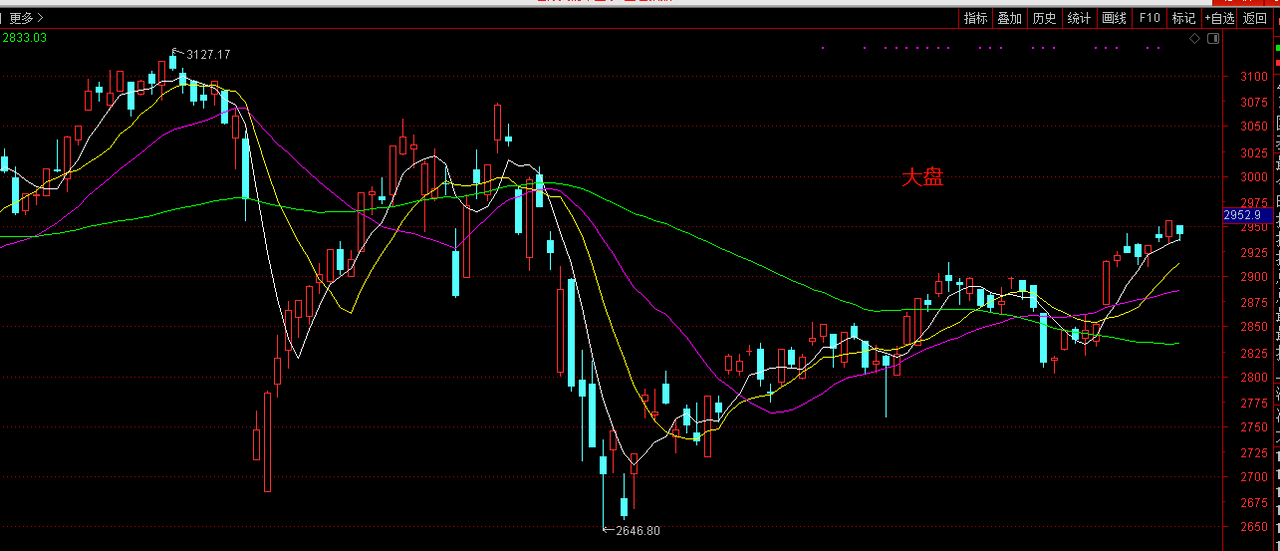Click the 叠加 overlay button

tap(1010, 18)
